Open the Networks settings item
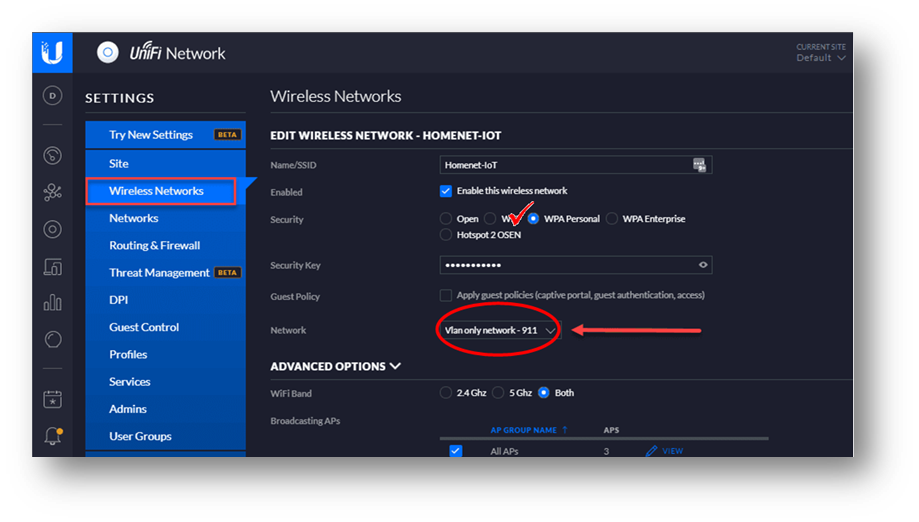 pyautogui.click(x=165, y=218)
